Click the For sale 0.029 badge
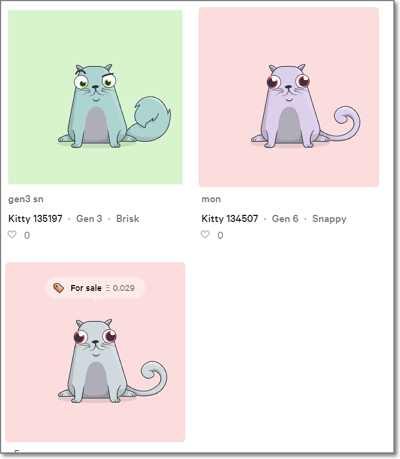The image size is (400, 459). pyautogui.click(x=95, y=288)
